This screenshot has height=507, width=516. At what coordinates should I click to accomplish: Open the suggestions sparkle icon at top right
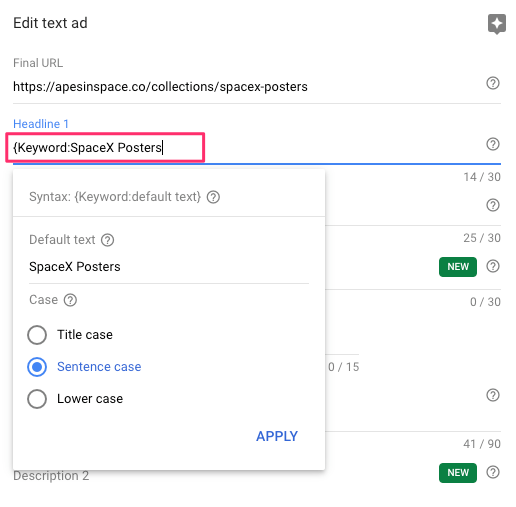tap(497, 24)
